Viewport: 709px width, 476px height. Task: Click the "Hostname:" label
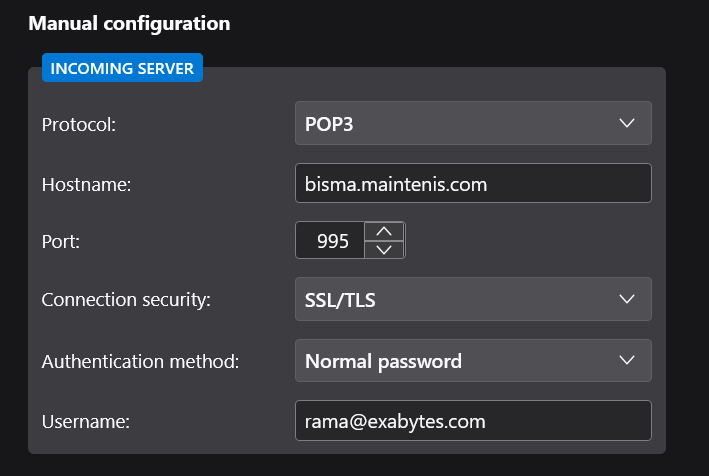click(x=86, y=184)
